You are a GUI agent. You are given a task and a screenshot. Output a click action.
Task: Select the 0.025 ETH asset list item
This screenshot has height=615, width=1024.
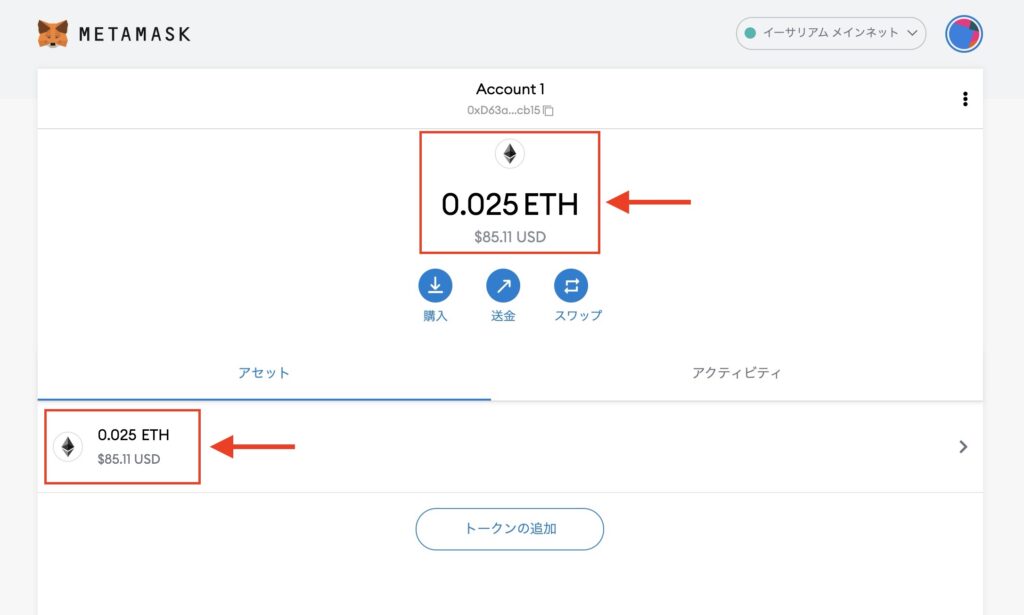[510, 447]
